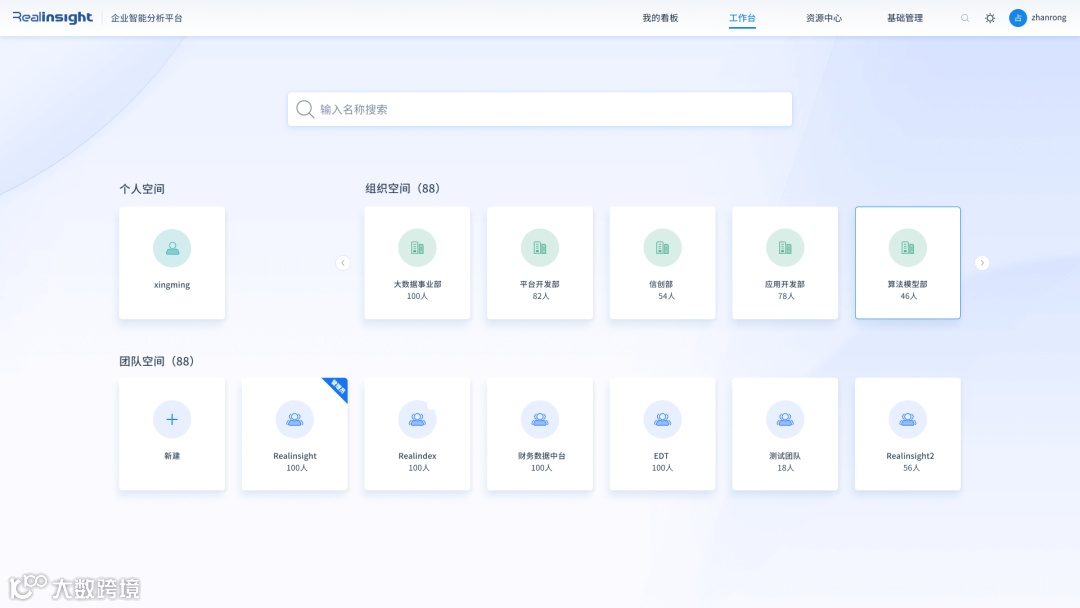Click the 54人 count under 信创部
The width and height of the screenshot is (1080, 608).
coord(666,296)
